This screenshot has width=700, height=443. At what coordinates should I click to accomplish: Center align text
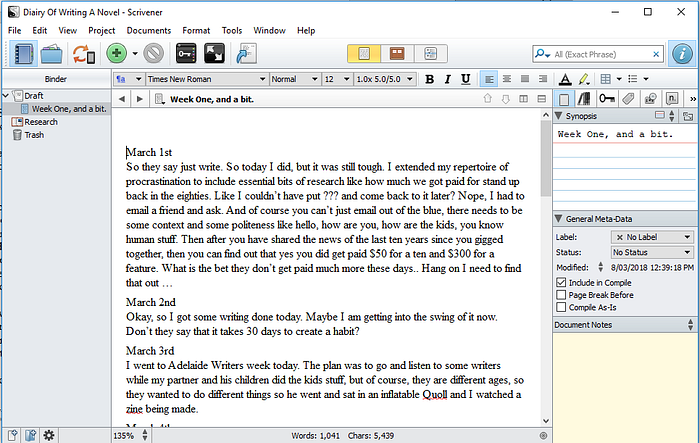point(507,79)
